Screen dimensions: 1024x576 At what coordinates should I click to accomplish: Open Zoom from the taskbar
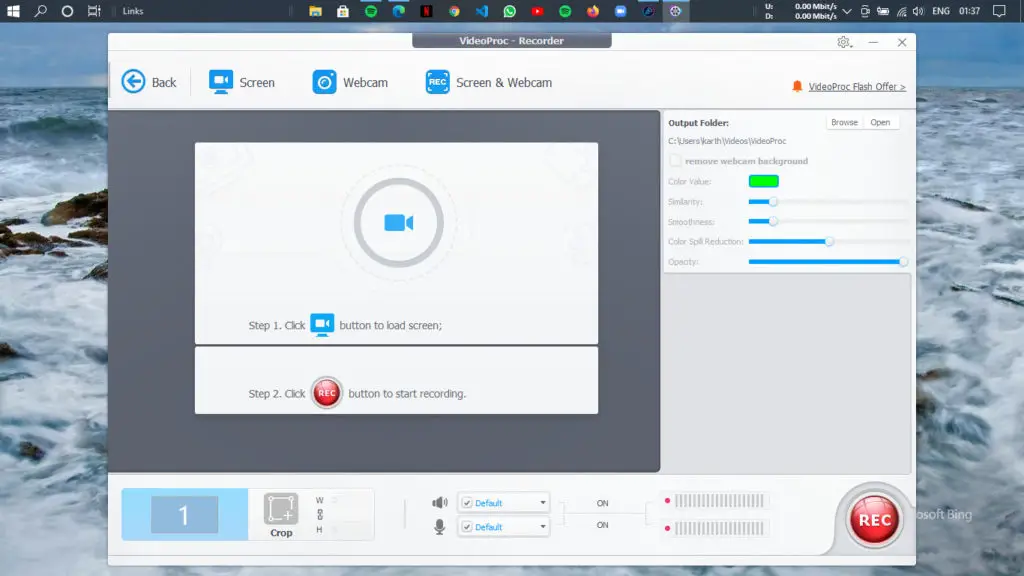pyautogui.click(x=620, y=11)
